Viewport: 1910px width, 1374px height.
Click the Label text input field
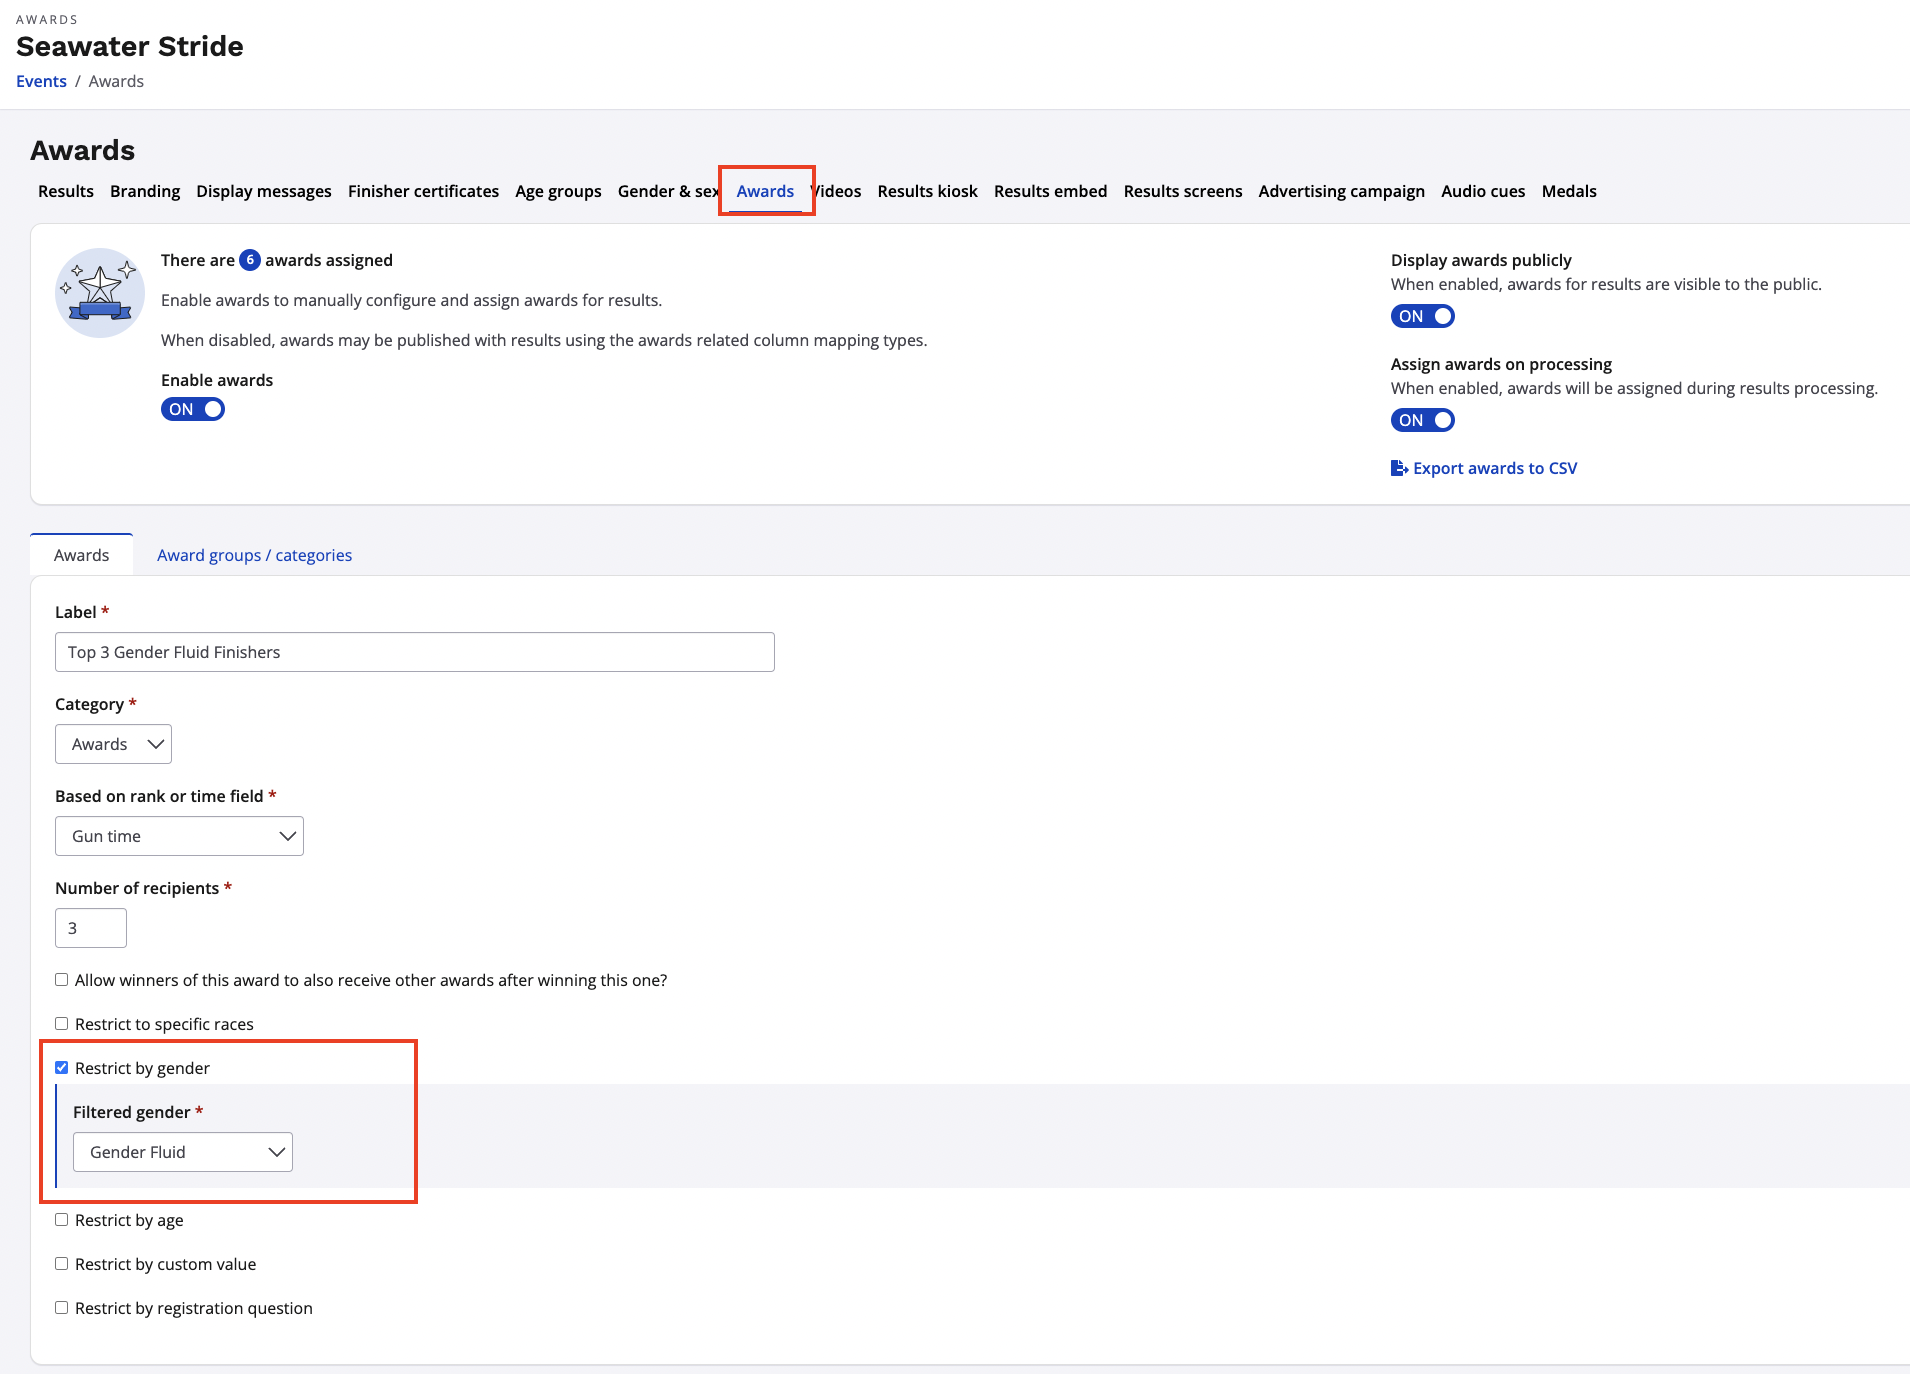pos(415,652)
